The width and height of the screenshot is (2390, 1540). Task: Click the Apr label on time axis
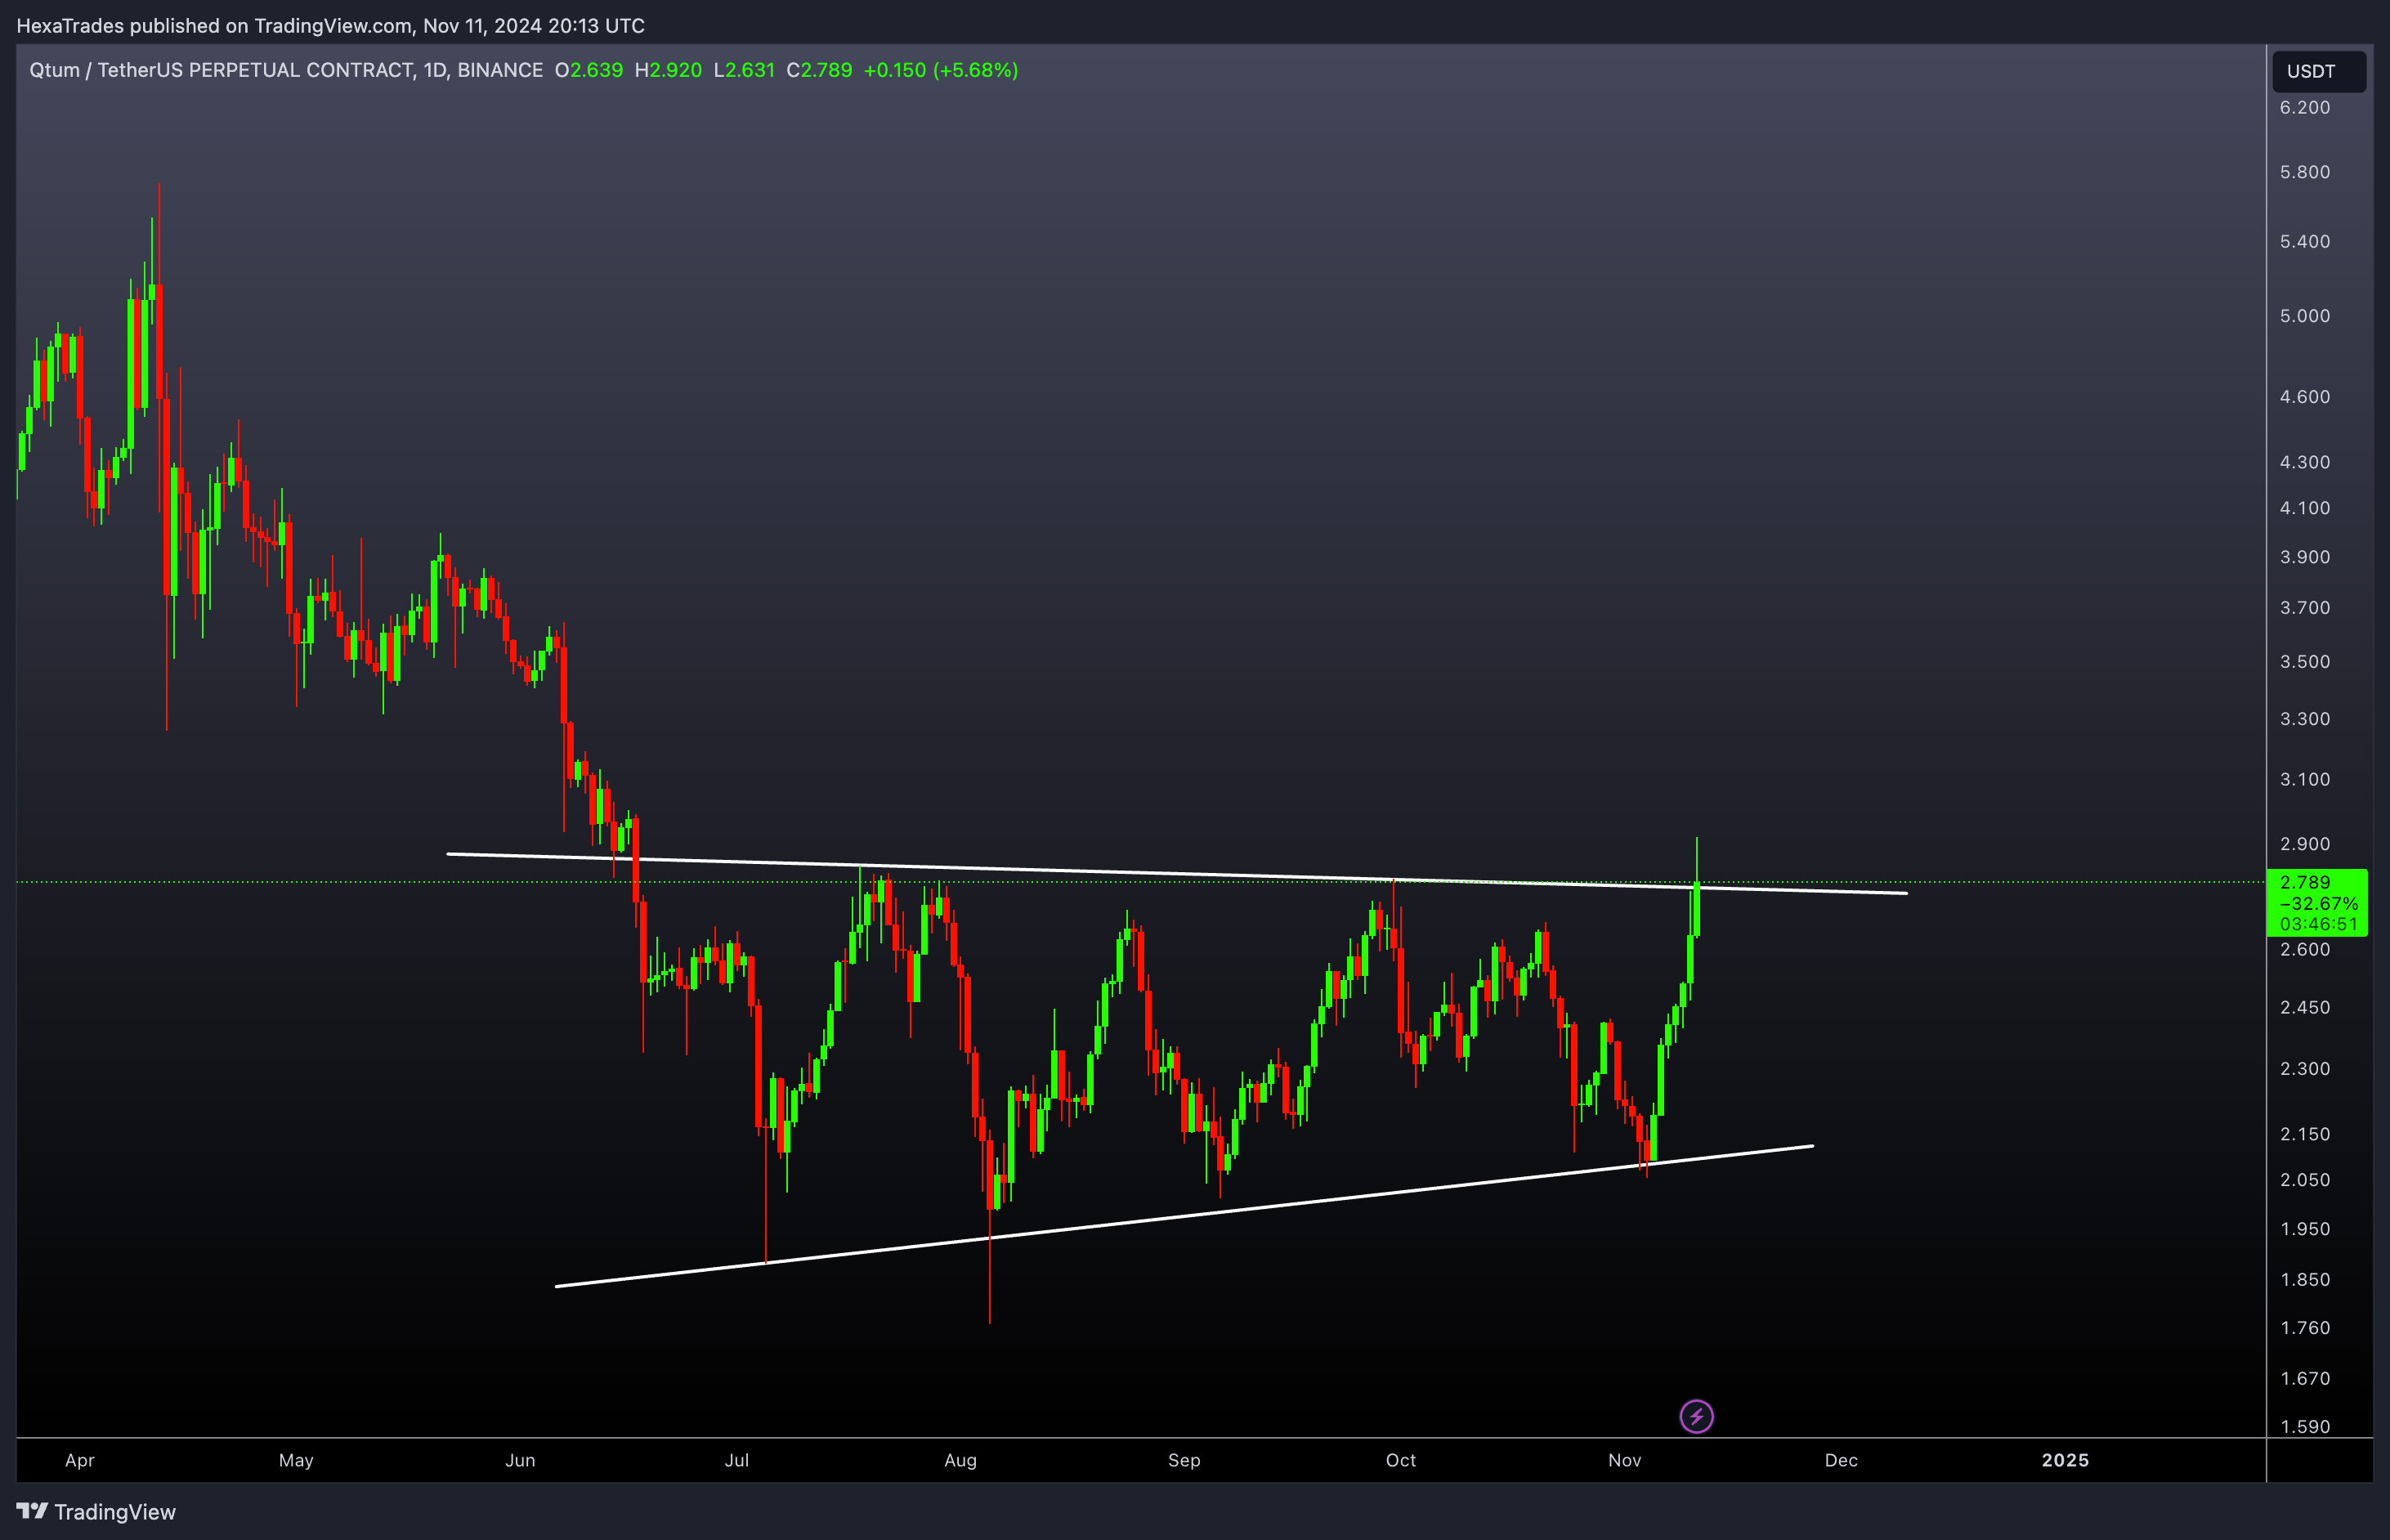pyautogui.click(x=80, y=1460)
